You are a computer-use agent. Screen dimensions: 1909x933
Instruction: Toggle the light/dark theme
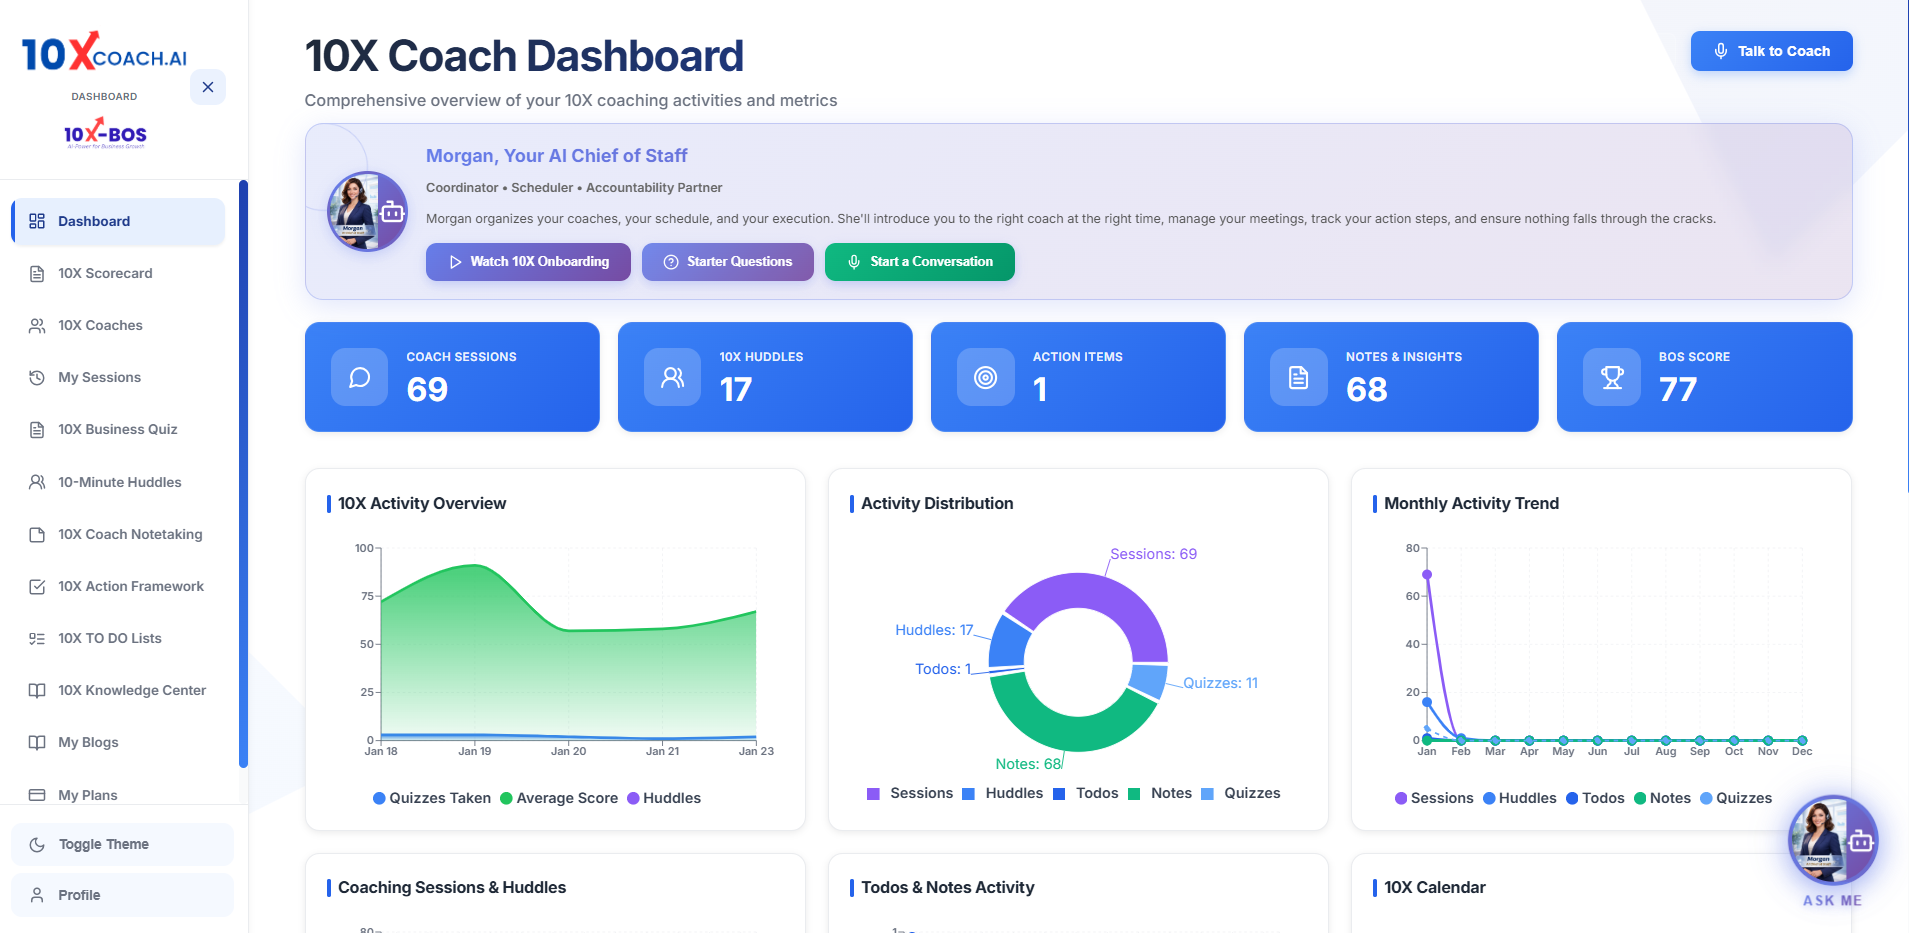point(122,844)
